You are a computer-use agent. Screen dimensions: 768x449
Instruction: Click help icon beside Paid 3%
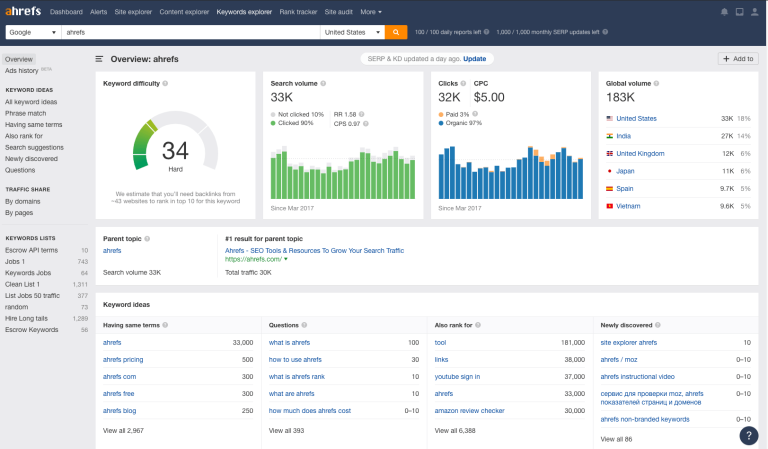pos(475,114)
